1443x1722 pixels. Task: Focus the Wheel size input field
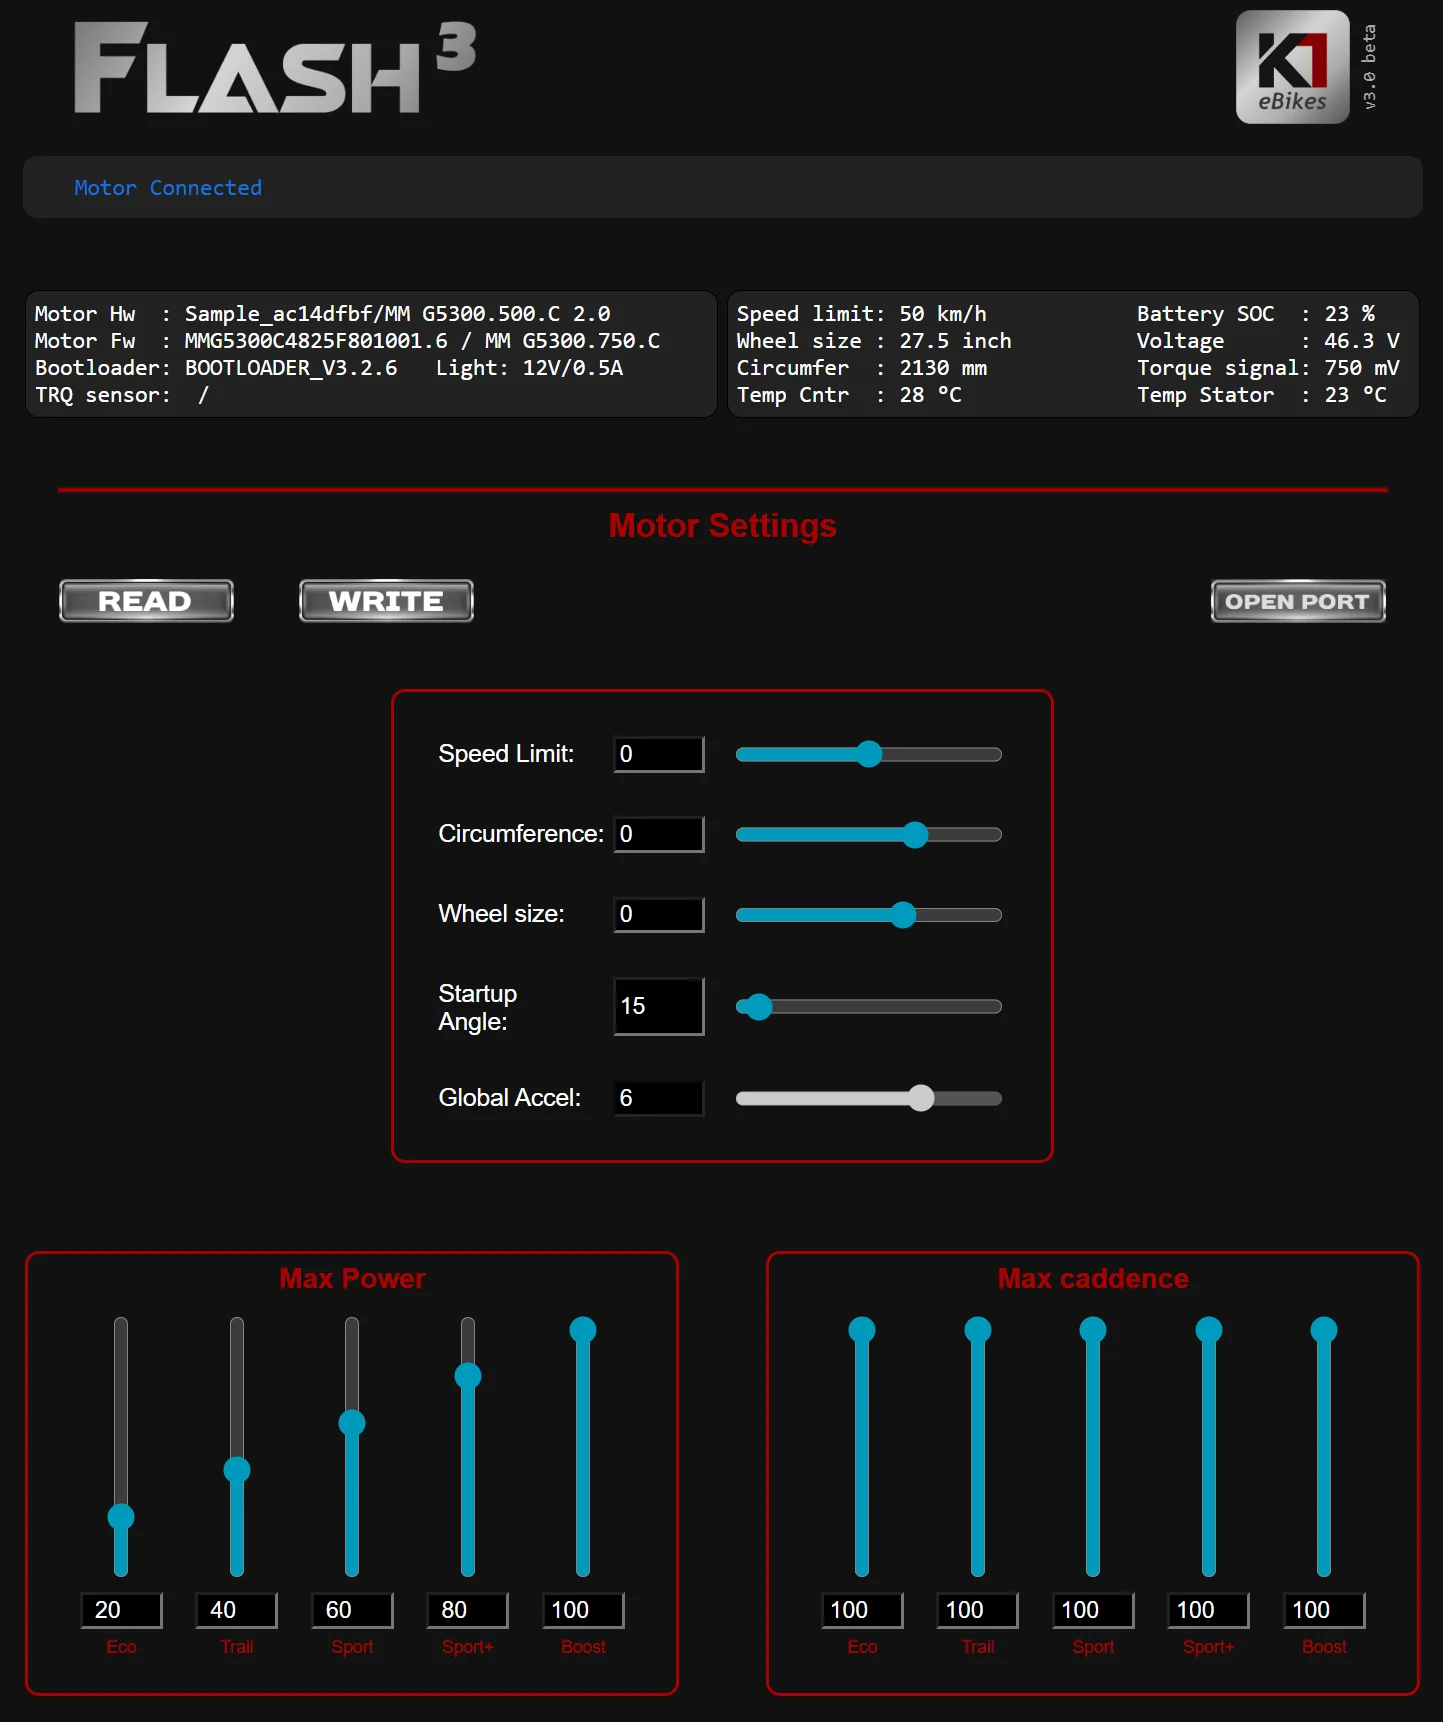(659, 914)
